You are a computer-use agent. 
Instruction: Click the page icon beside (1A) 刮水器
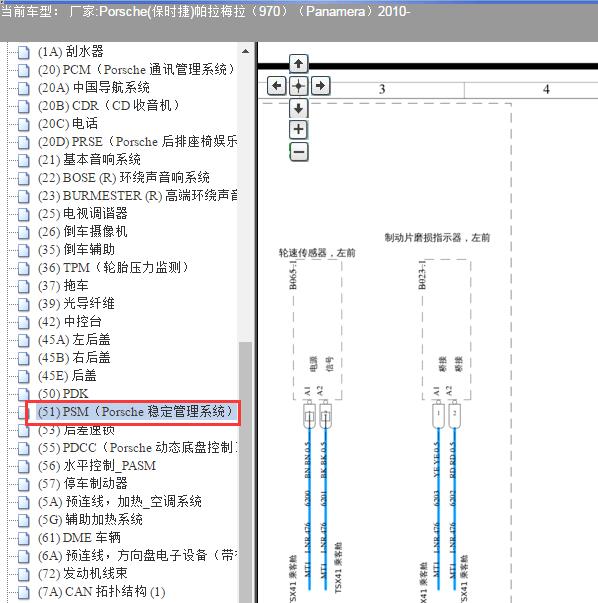(x=23, y=52)
